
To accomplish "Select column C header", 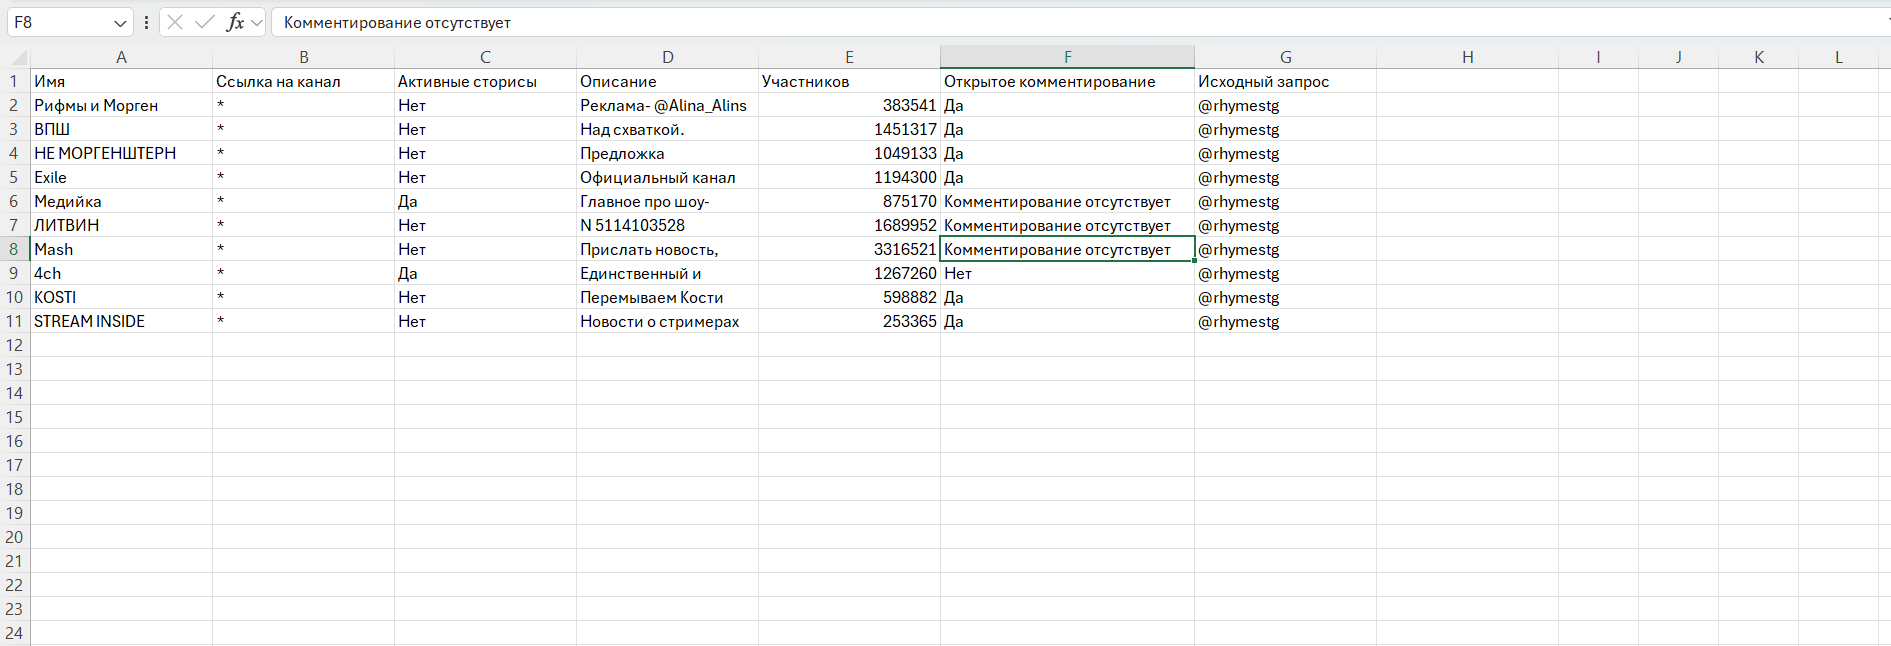I will [485, 57].
